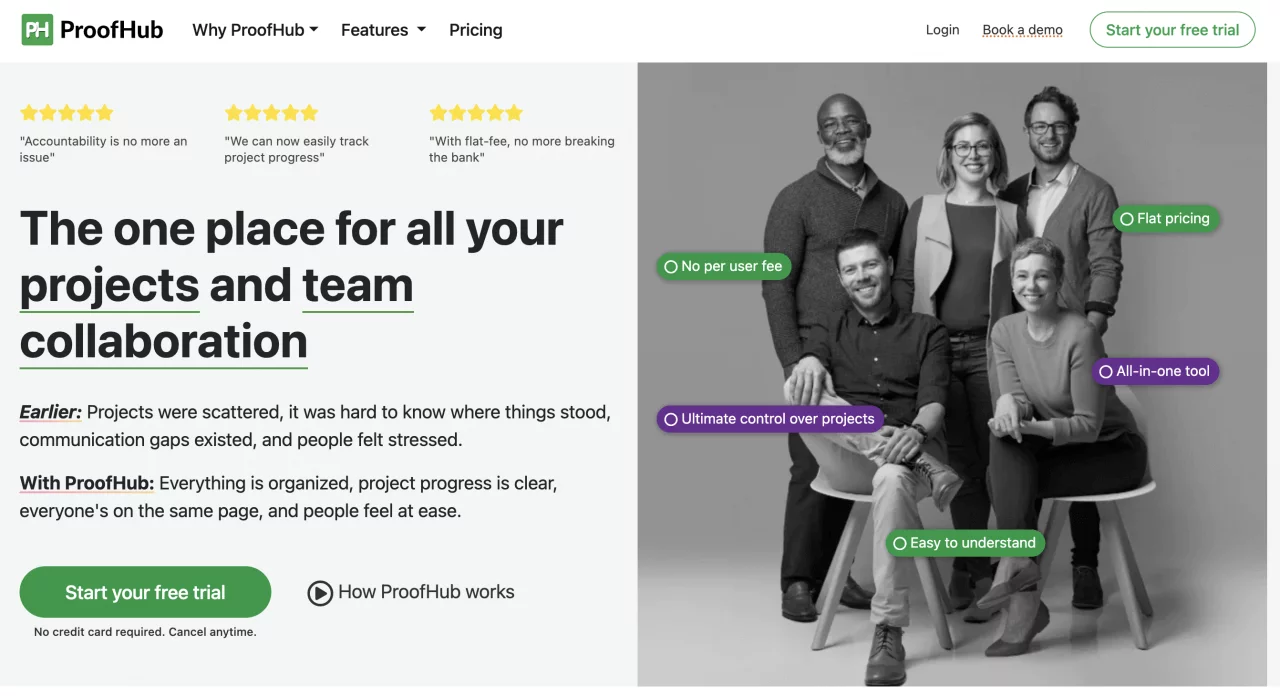Screen dimensions: 1280x696
Task: Click the ProofHub PH logo icon
Action: click(x=37, y=29)
